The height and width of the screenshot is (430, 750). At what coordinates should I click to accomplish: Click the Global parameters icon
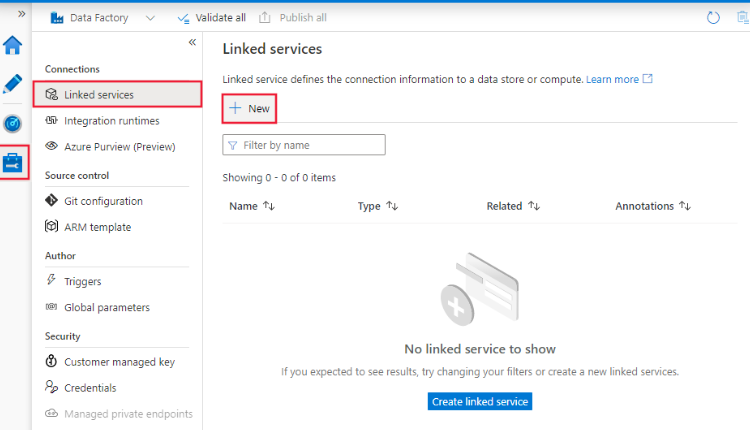pyautogui.click(x=52, y=307)
